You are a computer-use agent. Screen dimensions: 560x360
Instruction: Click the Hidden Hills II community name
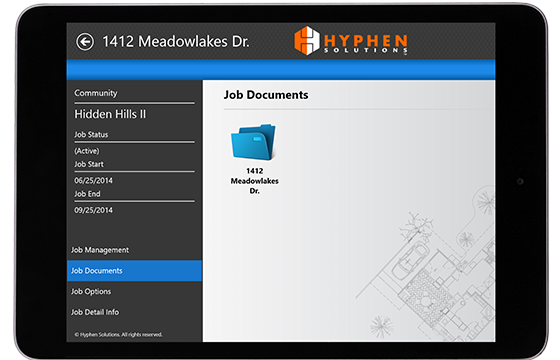110,114
